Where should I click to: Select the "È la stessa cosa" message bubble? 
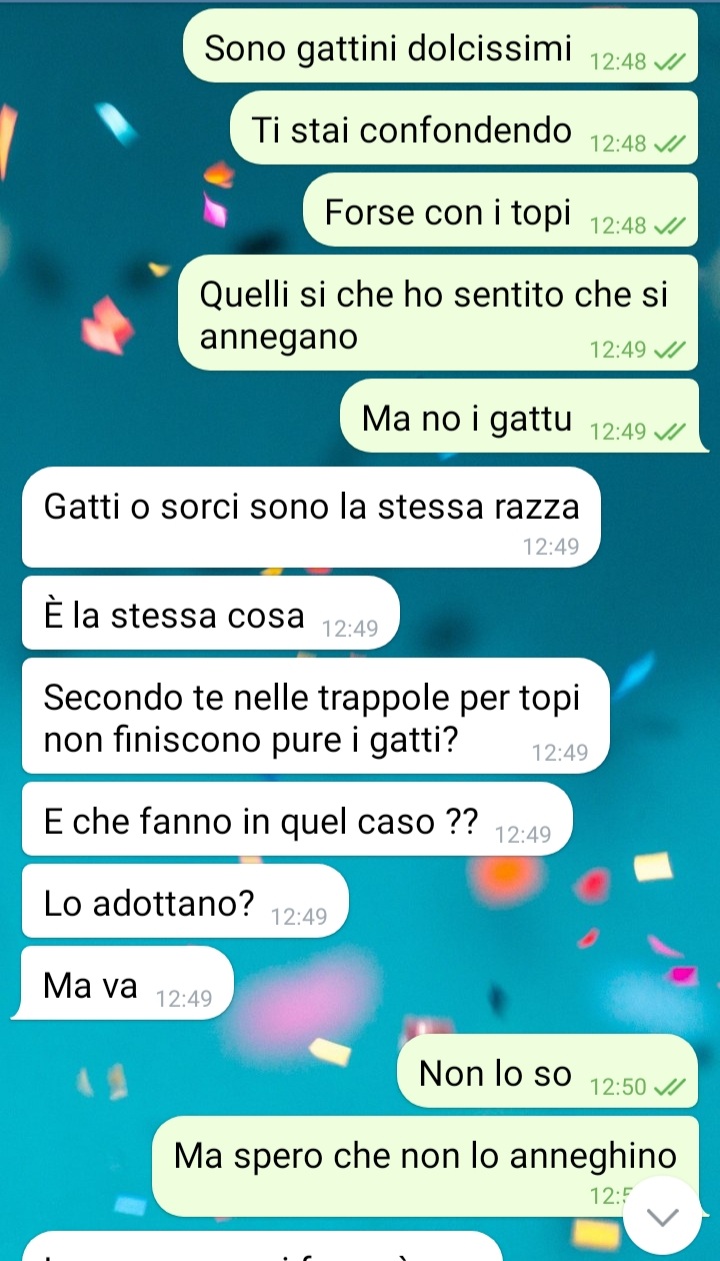[x=210, y=613]
